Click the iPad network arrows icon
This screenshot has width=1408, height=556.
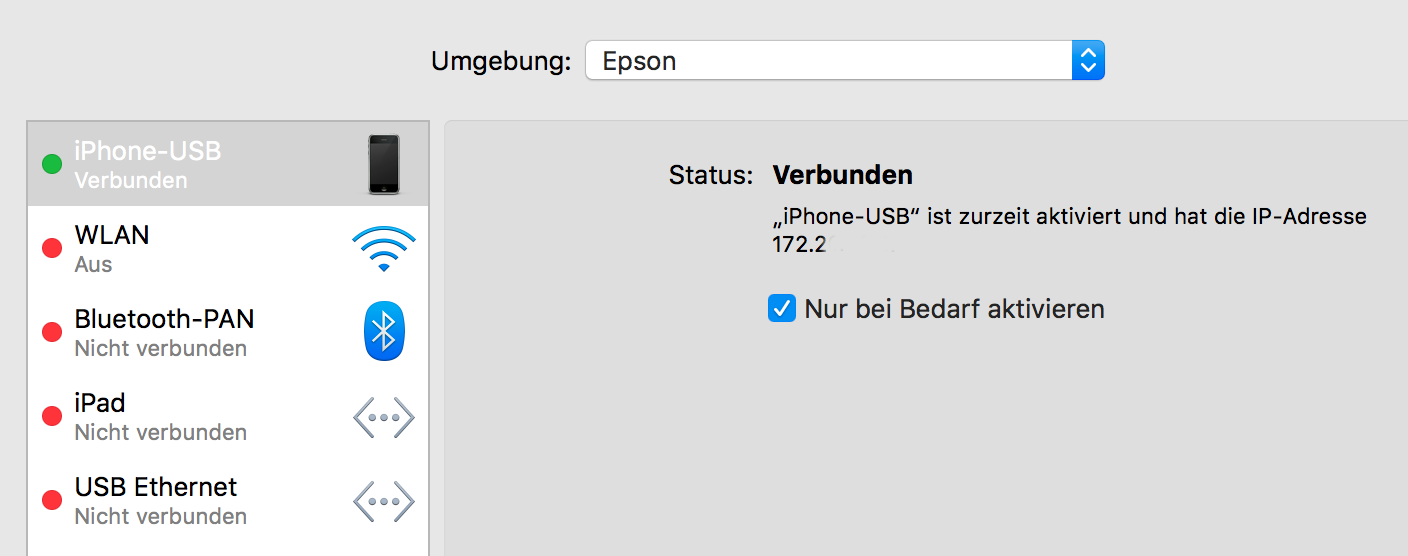coord(383,417)
